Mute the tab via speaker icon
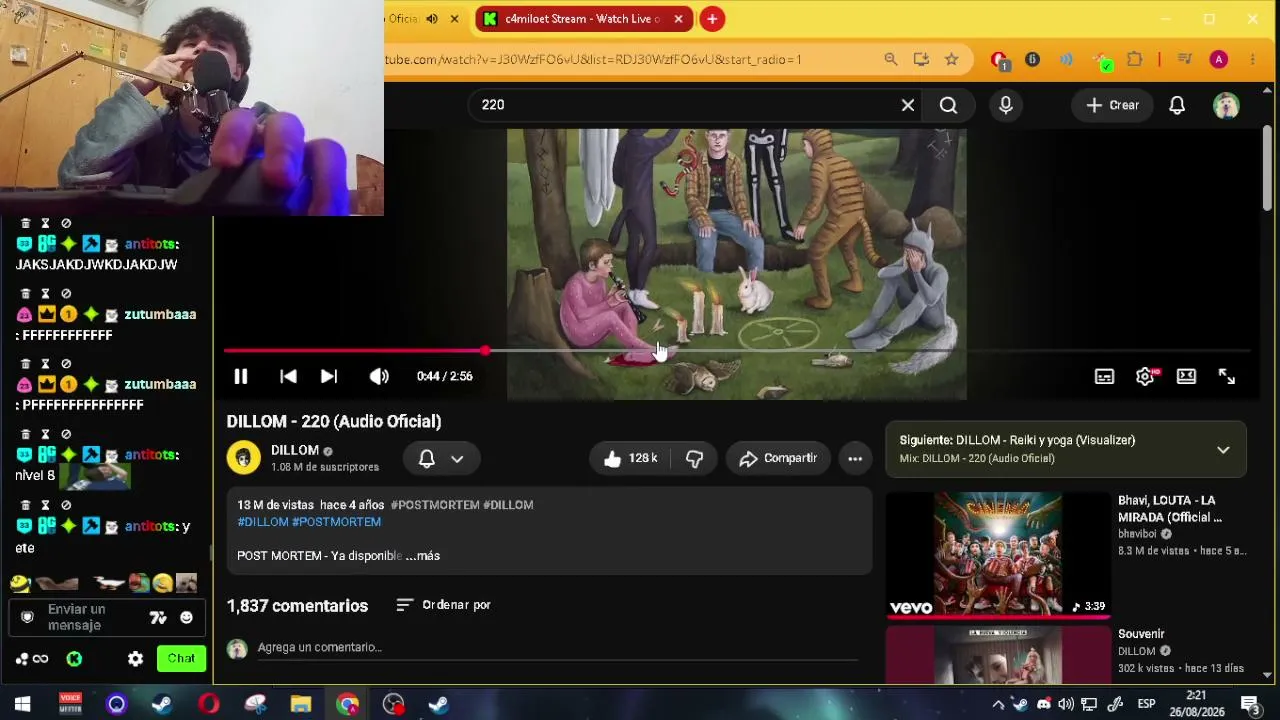The image size is (1280, 720). point(432,19)
